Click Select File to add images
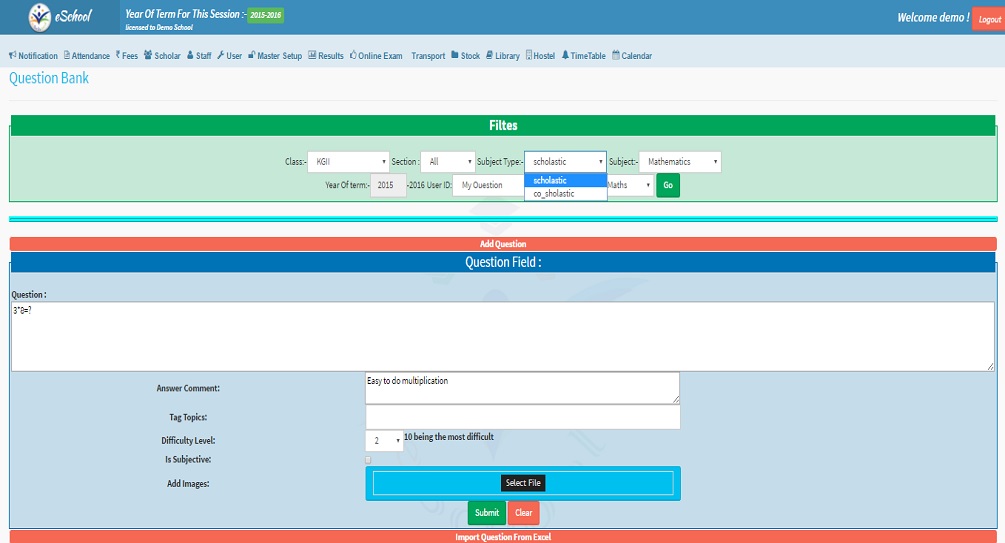Viewport: 1005px width, 543px height. 523,483
